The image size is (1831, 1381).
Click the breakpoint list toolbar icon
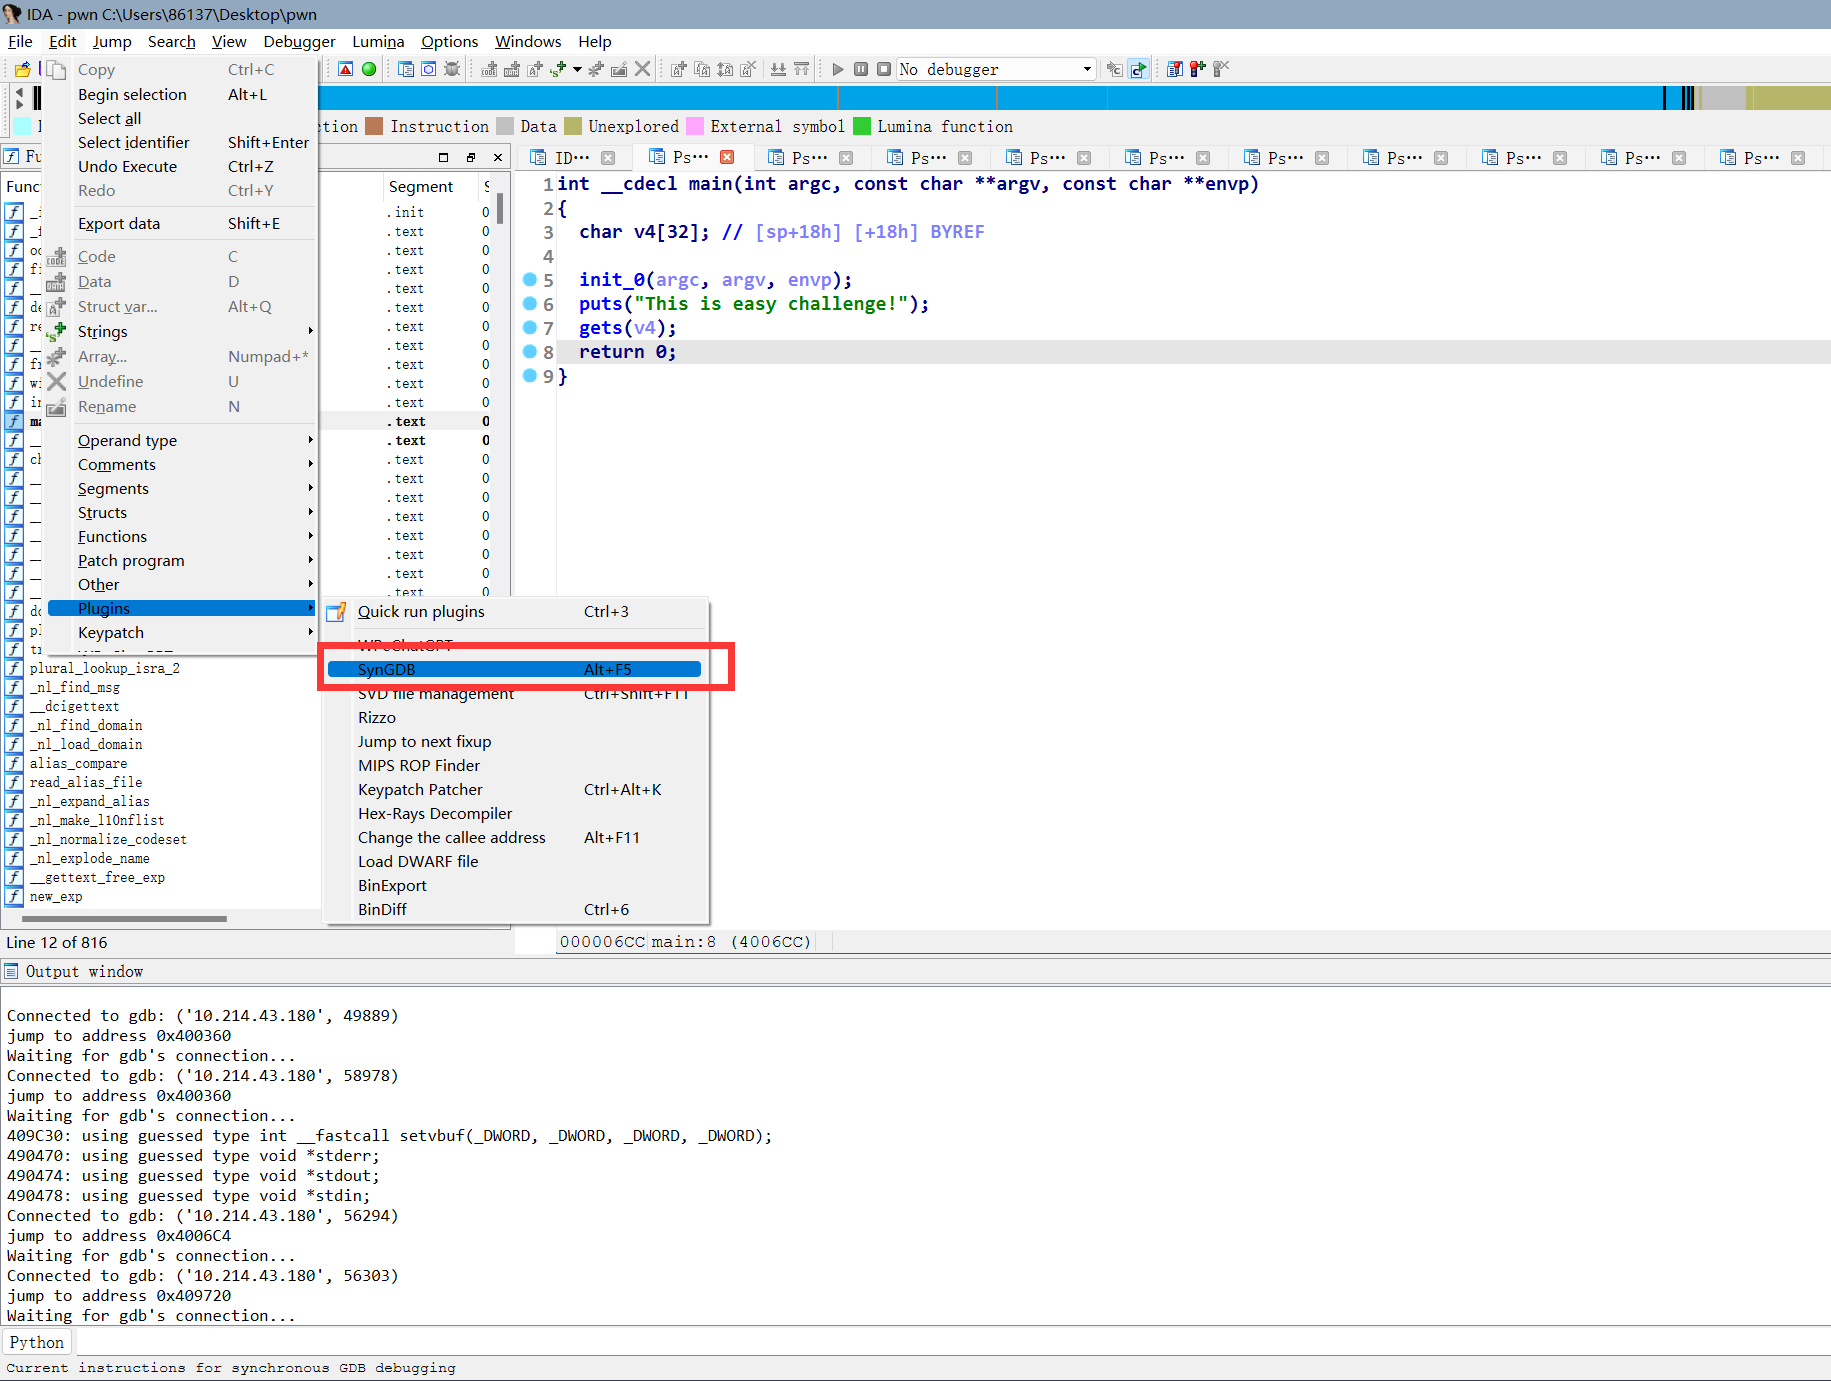(x=1175, y=69)
